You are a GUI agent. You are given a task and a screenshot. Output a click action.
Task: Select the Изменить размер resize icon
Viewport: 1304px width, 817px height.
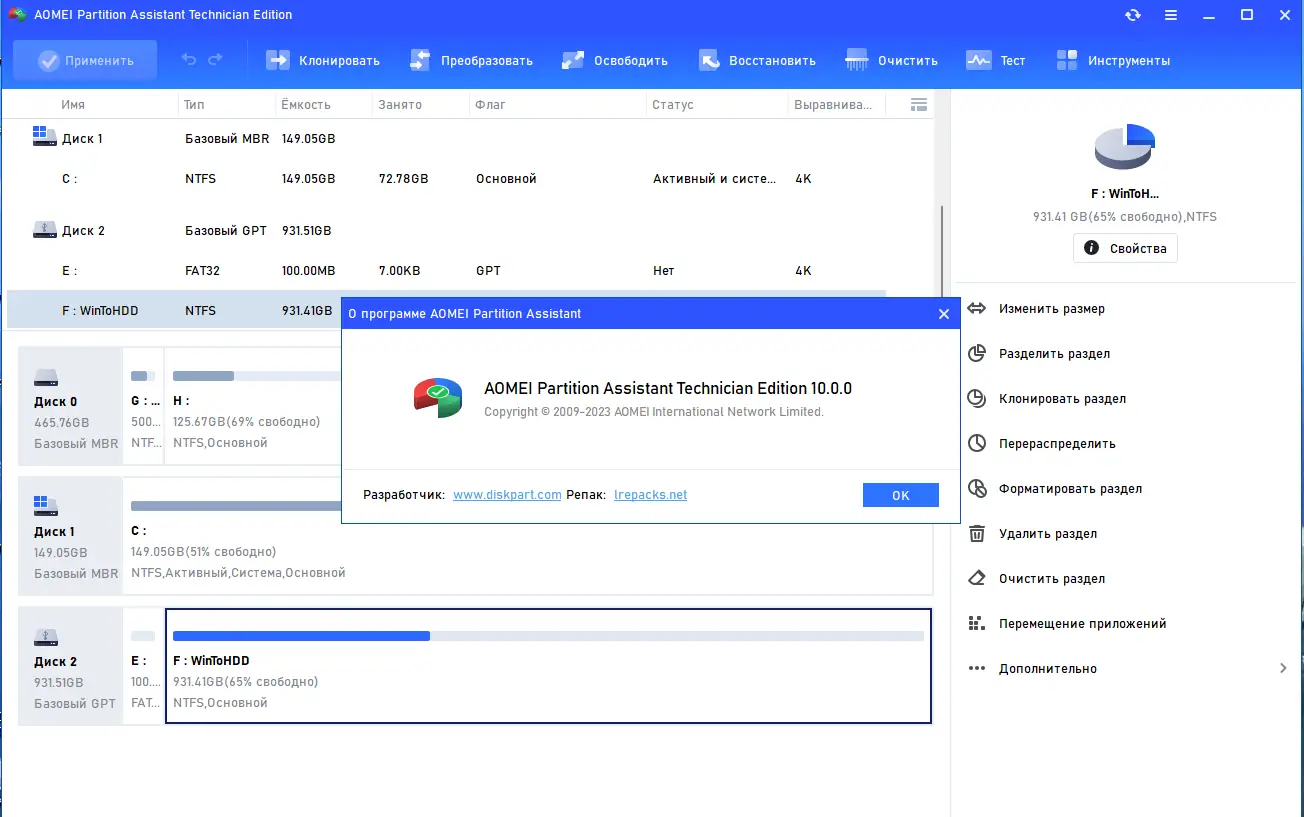click(x=975, y=308)
